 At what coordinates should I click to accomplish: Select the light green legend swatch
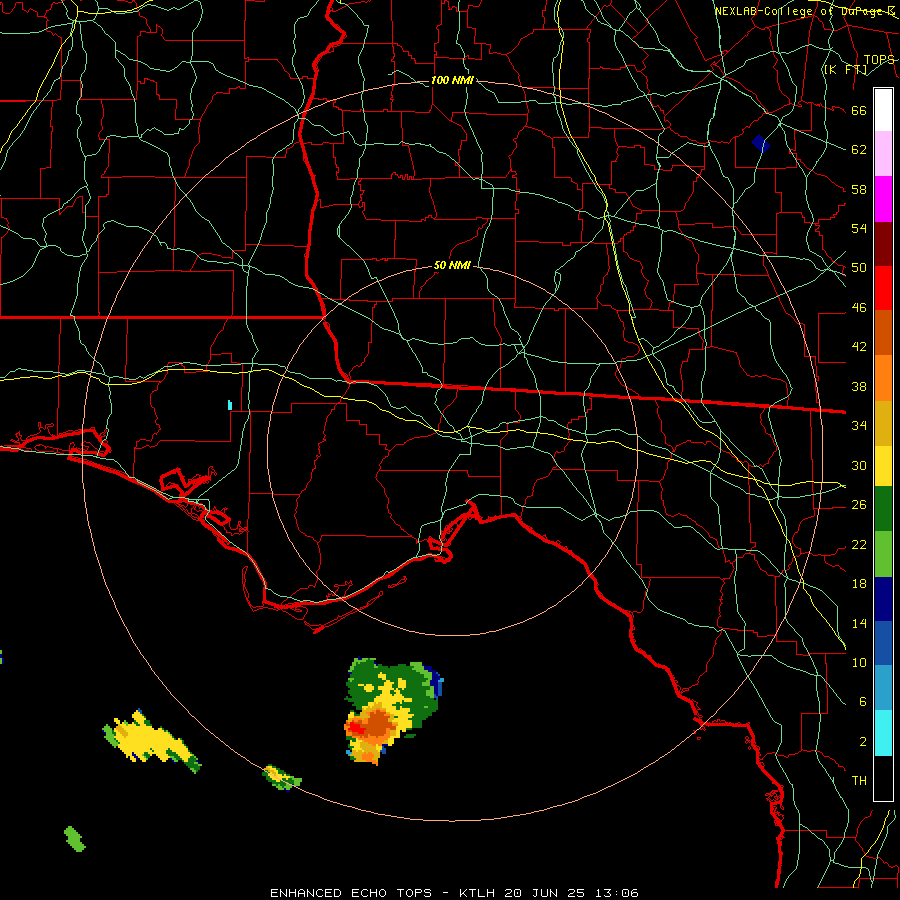pos(883,554)
